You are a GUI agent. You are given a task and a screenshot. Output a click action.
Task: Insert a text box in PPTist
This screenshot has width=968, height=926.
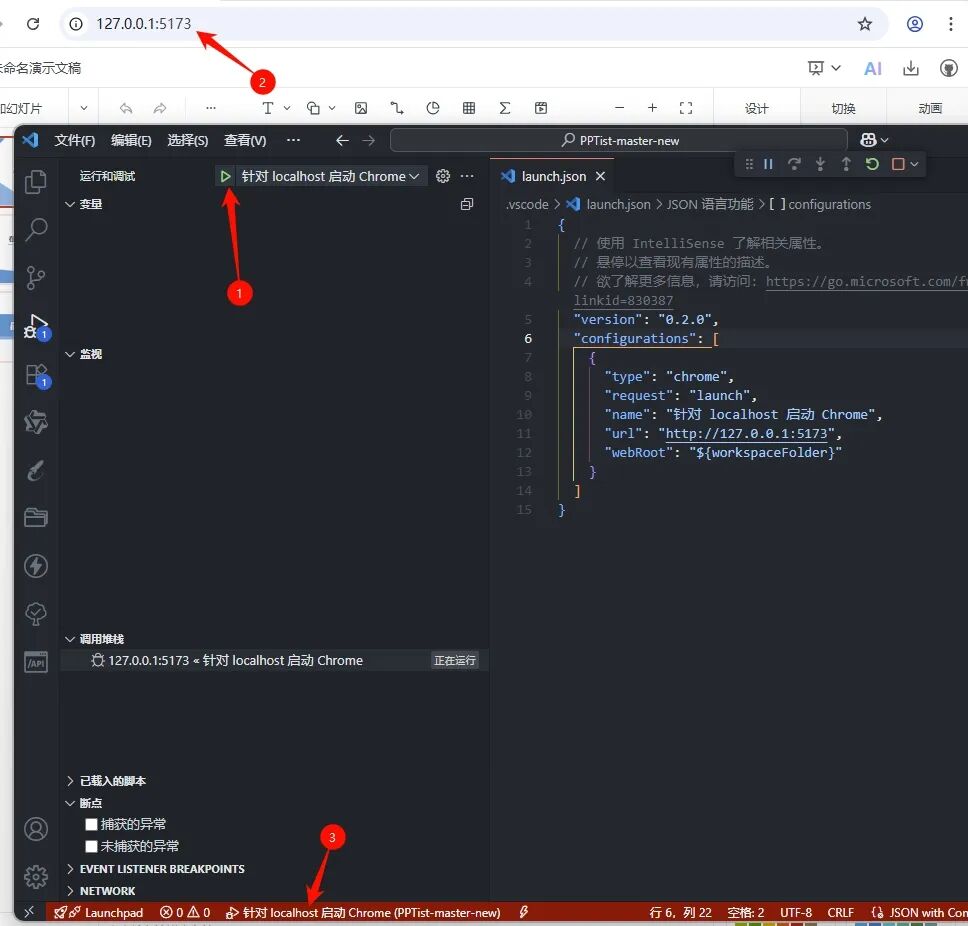coord(267,108)
